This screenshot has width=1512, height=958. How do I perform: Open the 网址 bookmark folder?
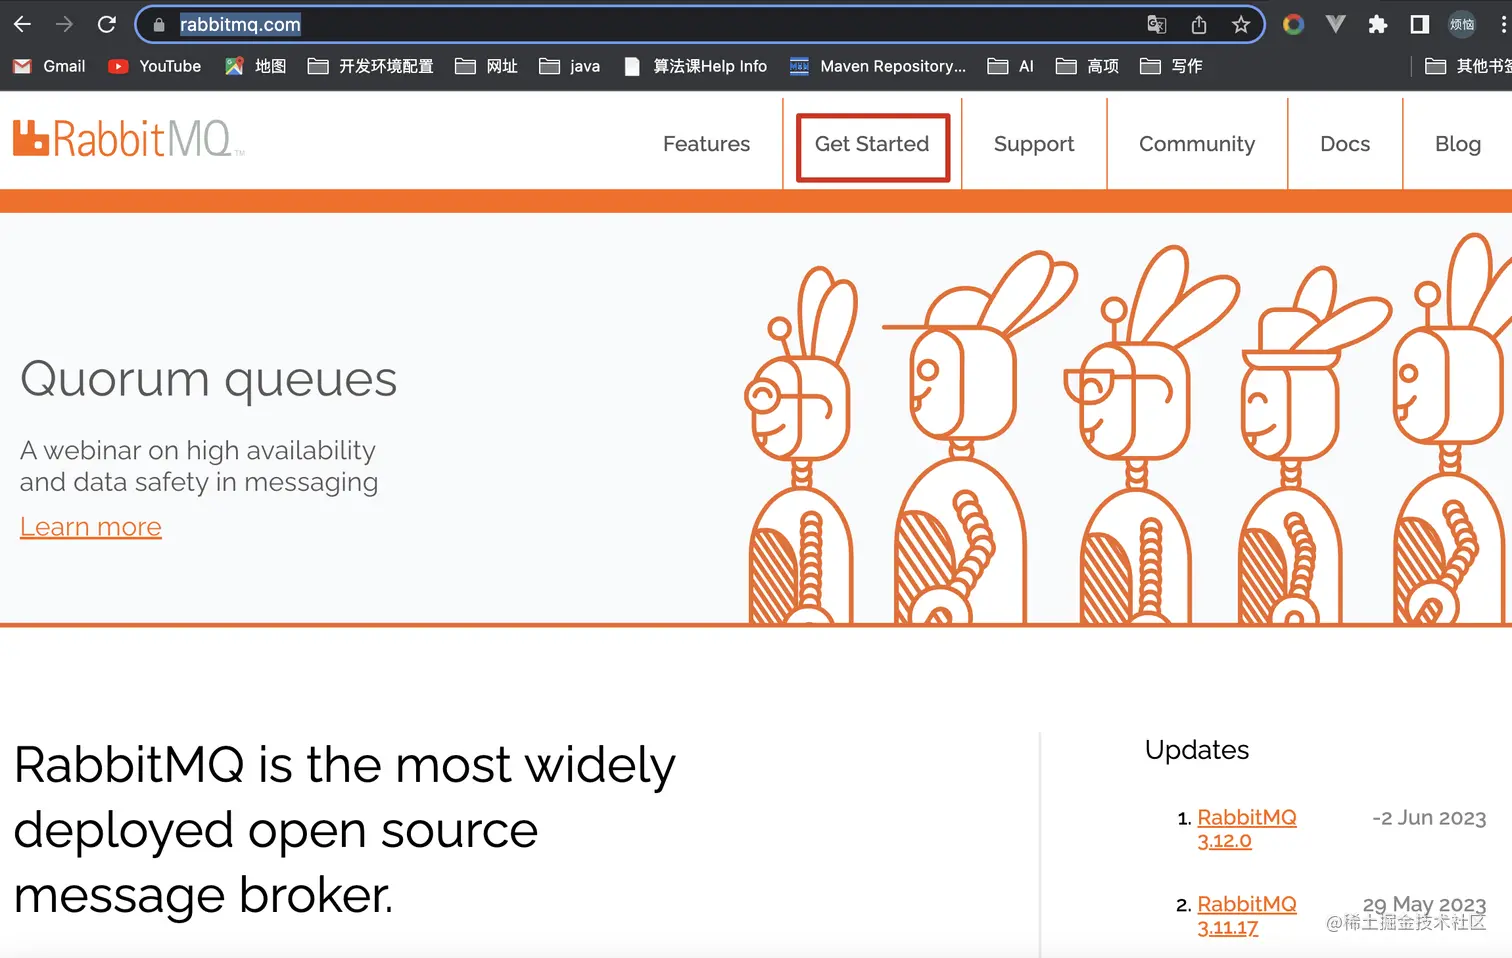(x=486, y=66)
